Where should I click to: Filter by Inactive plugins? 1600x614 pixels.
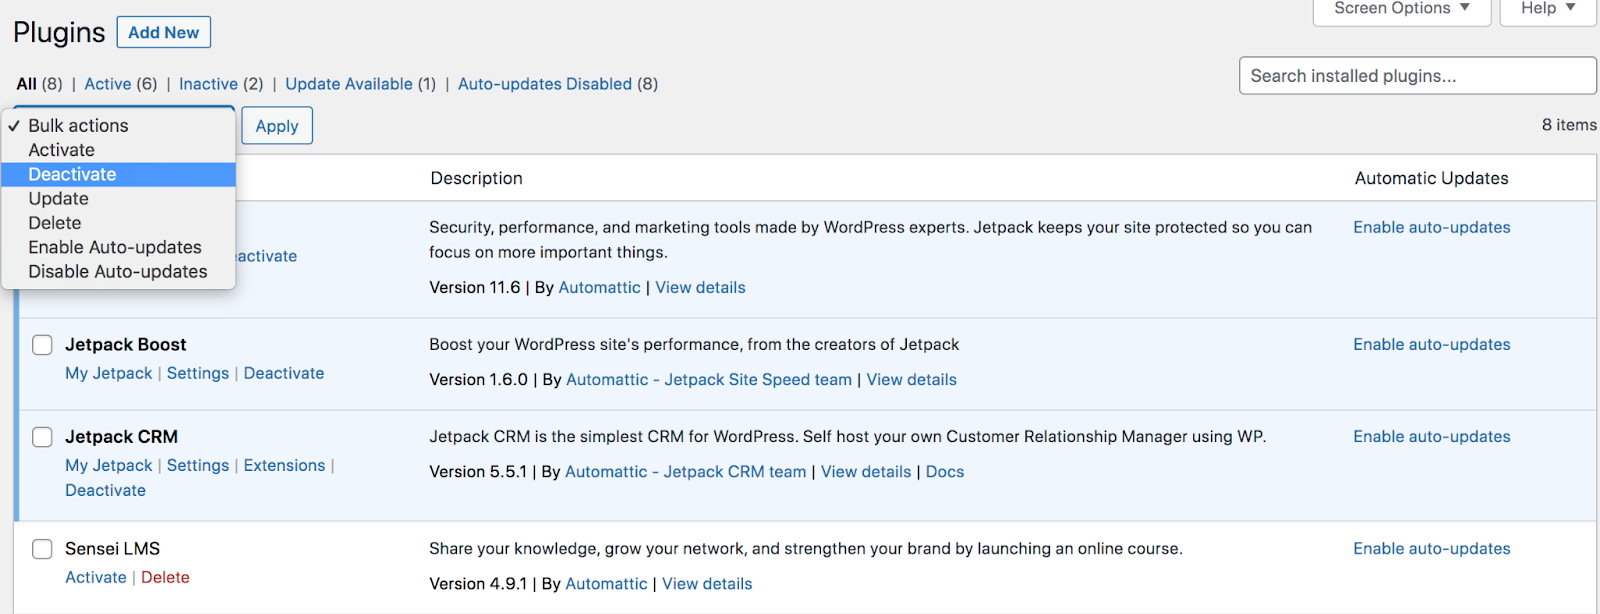208,84
